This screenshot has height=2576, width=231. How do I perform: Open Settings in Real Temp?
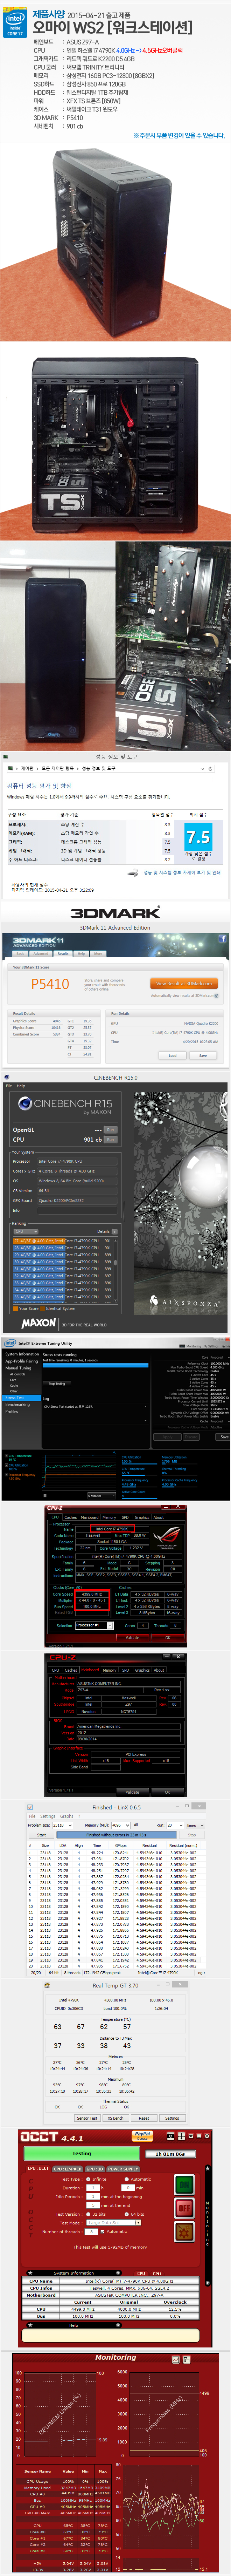172,2118
